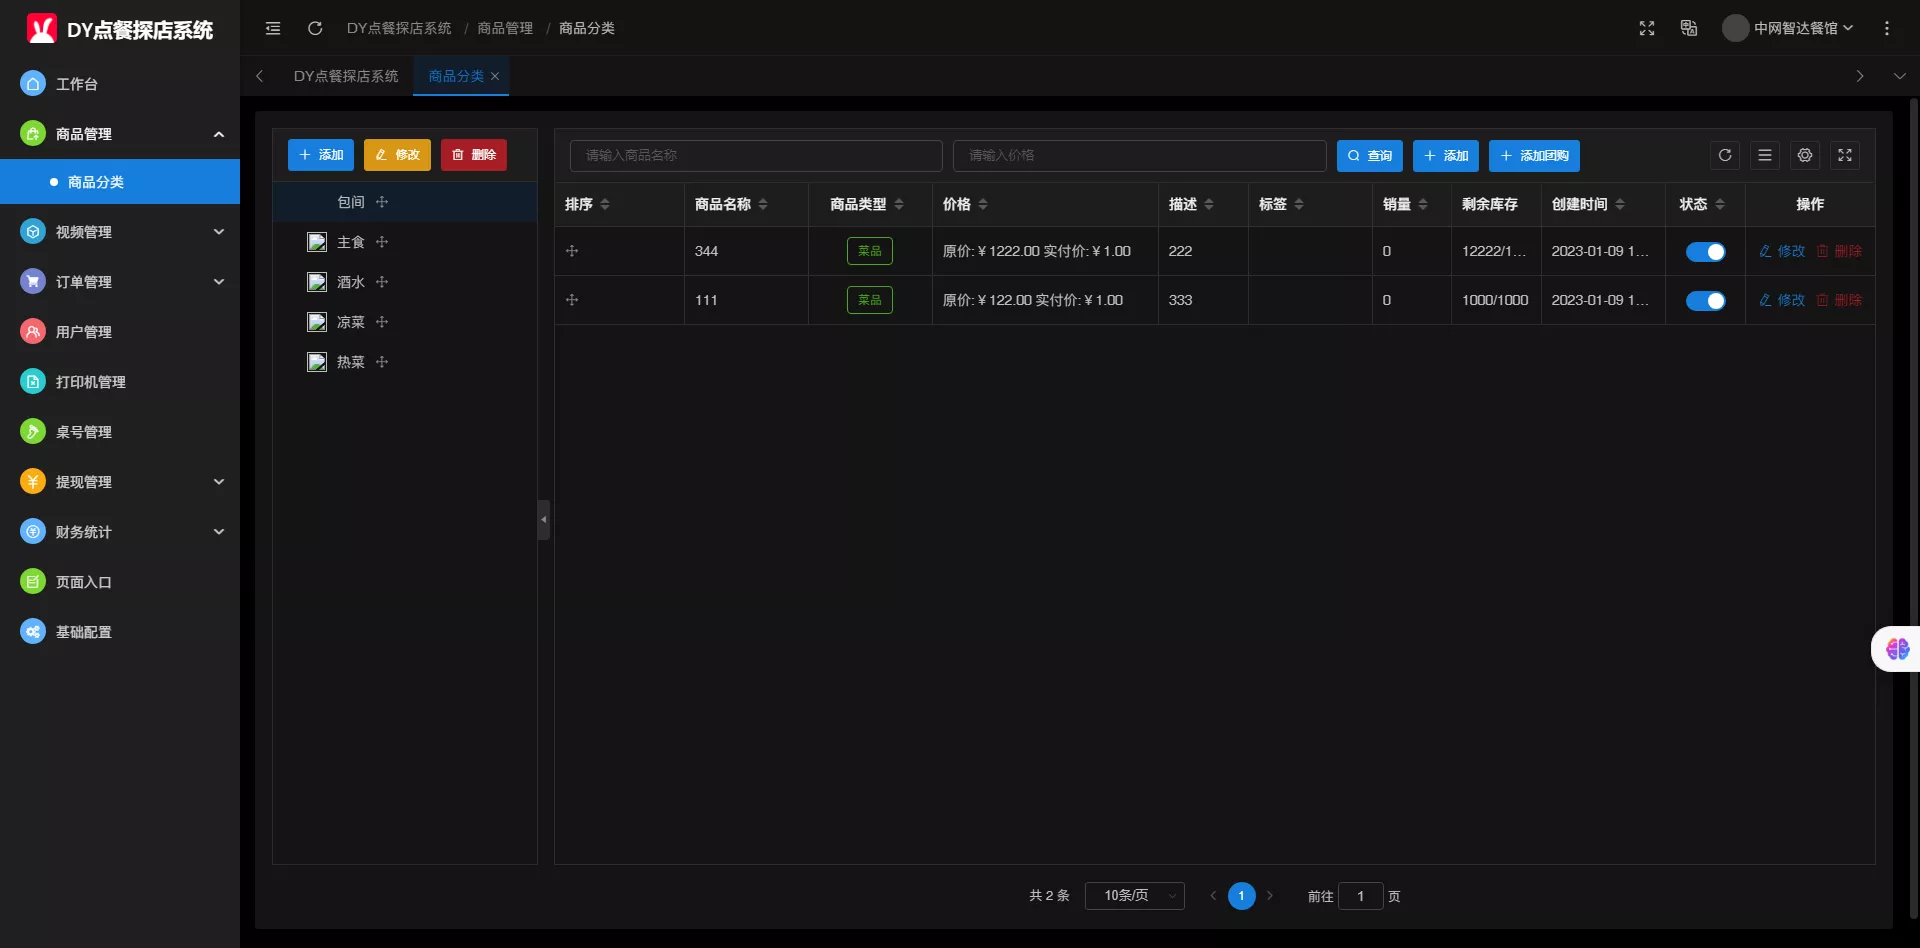Viewport: 1920px width, 948px height.
Task: Toggle status switch for product 111
Action: tap(1705, 301)
